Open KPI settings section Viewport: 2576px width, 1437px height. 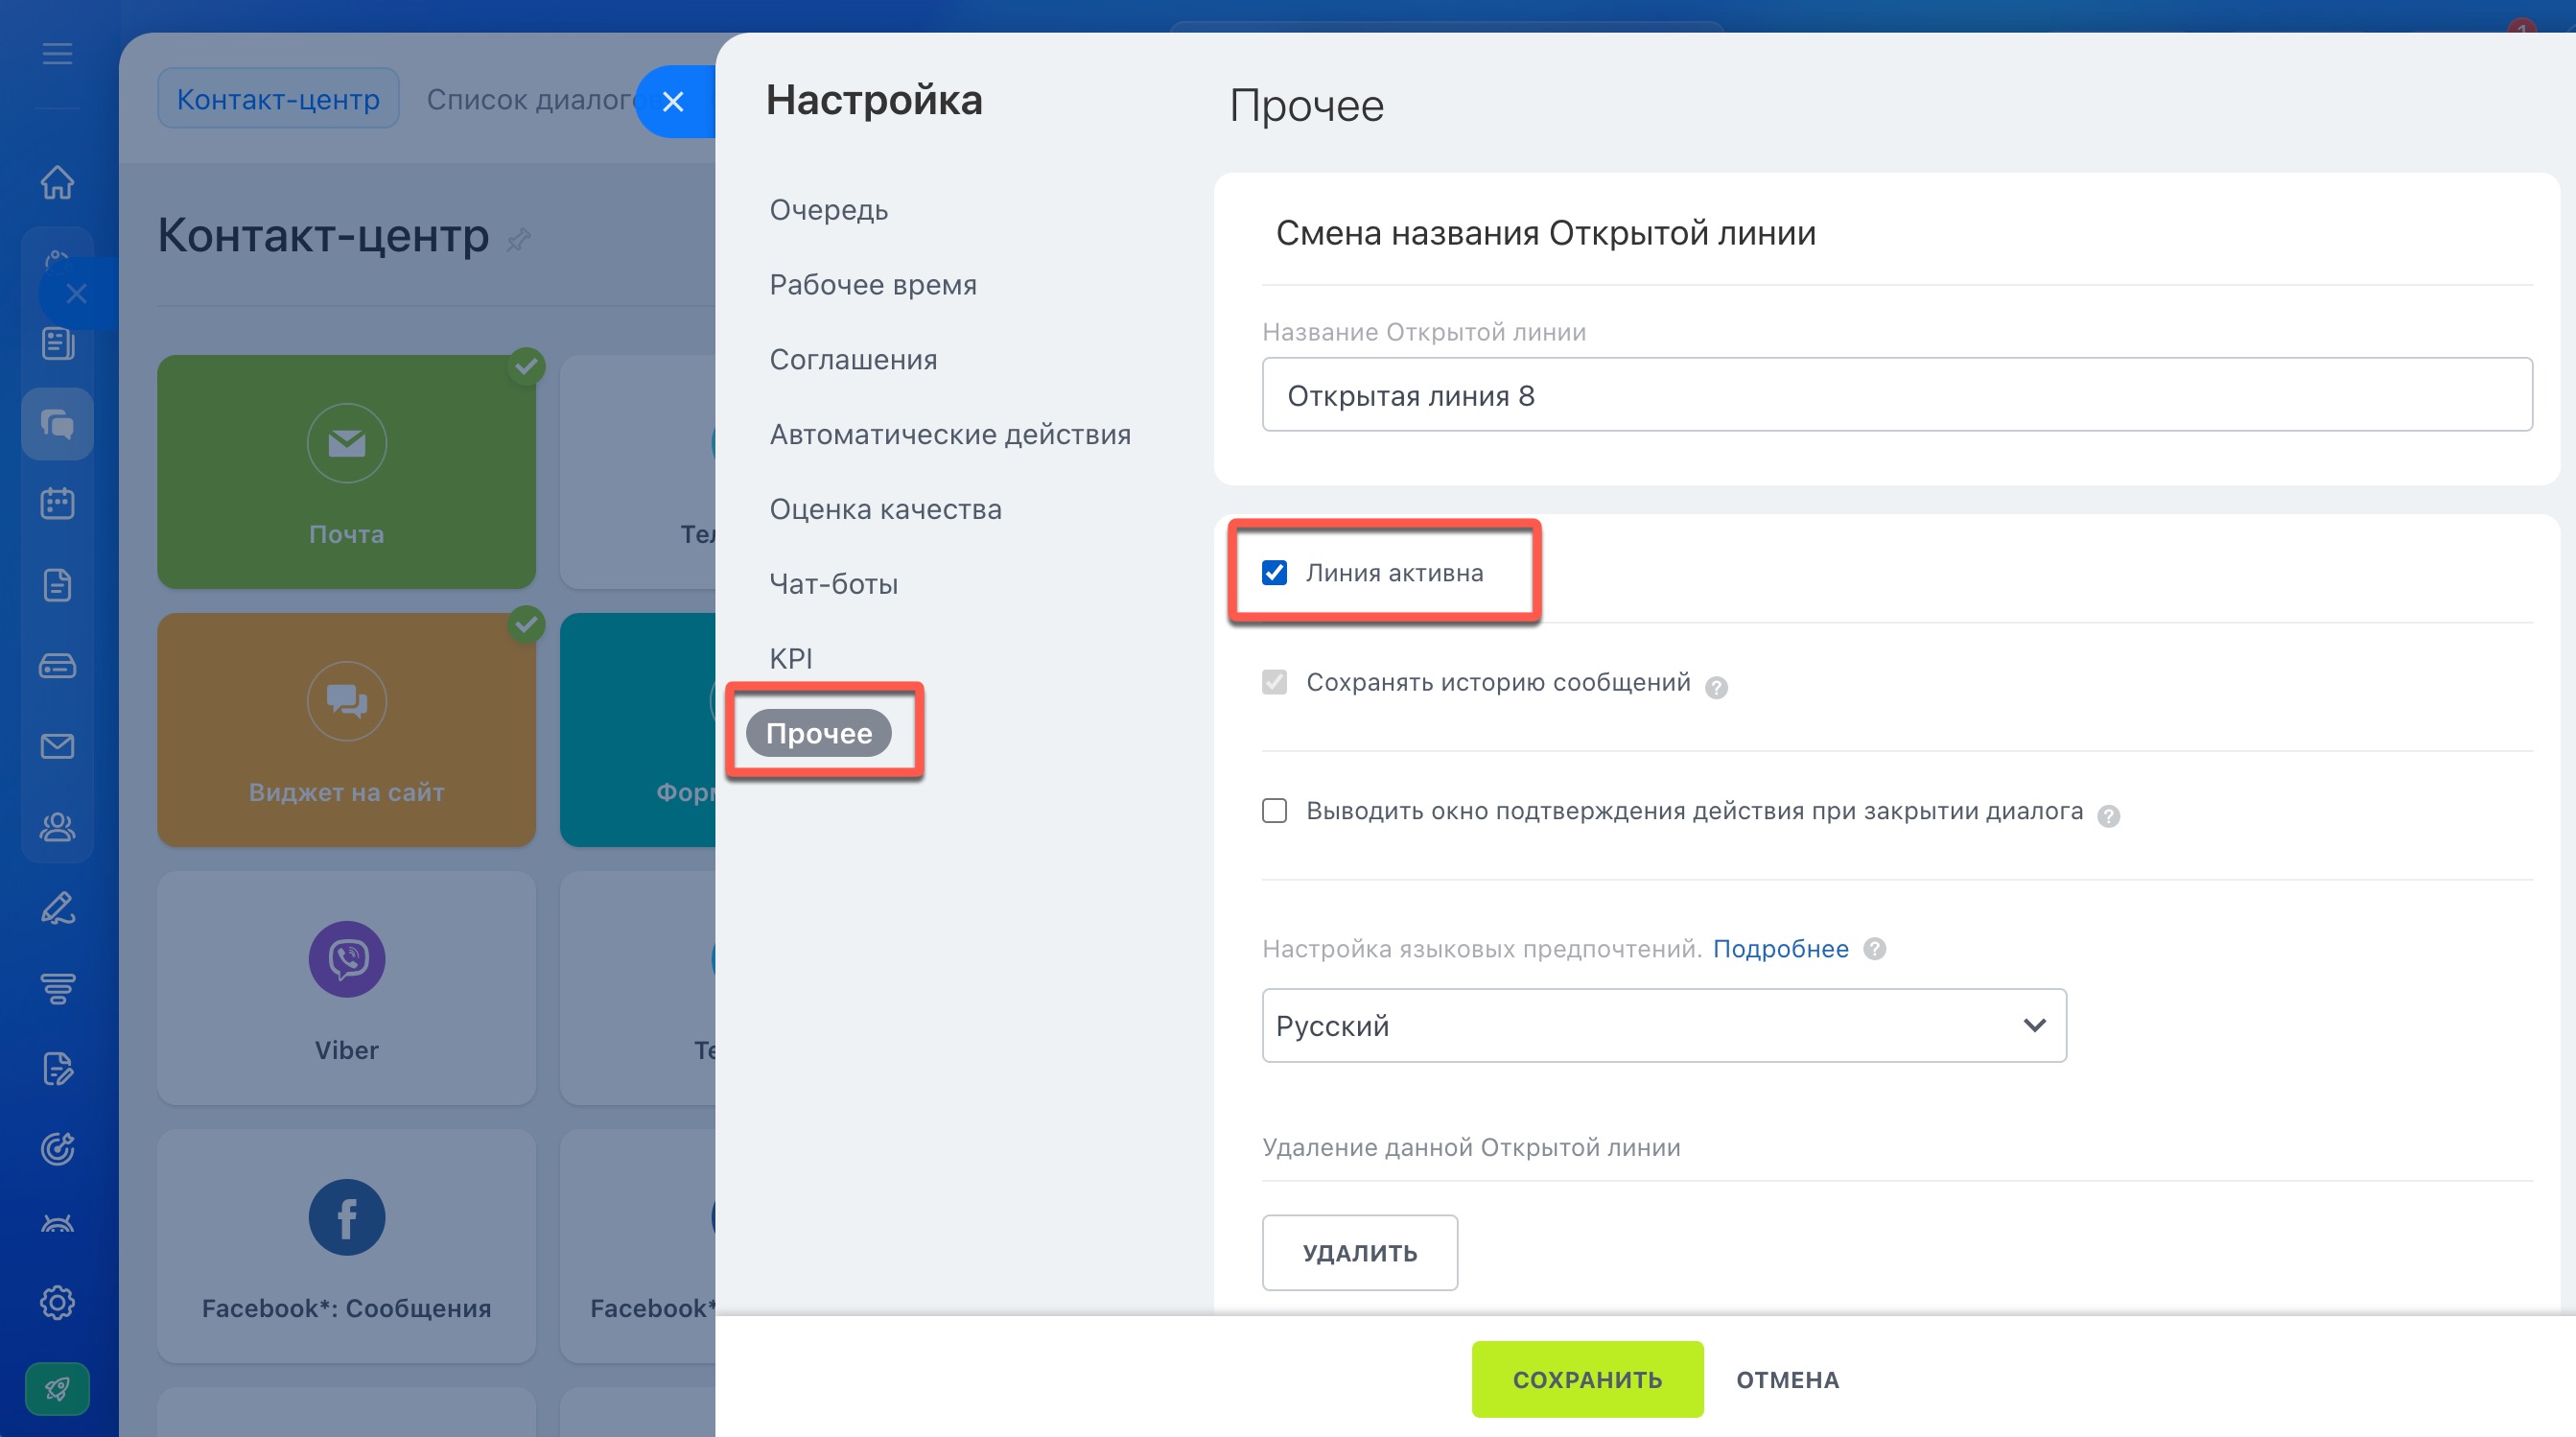point(790,659)
